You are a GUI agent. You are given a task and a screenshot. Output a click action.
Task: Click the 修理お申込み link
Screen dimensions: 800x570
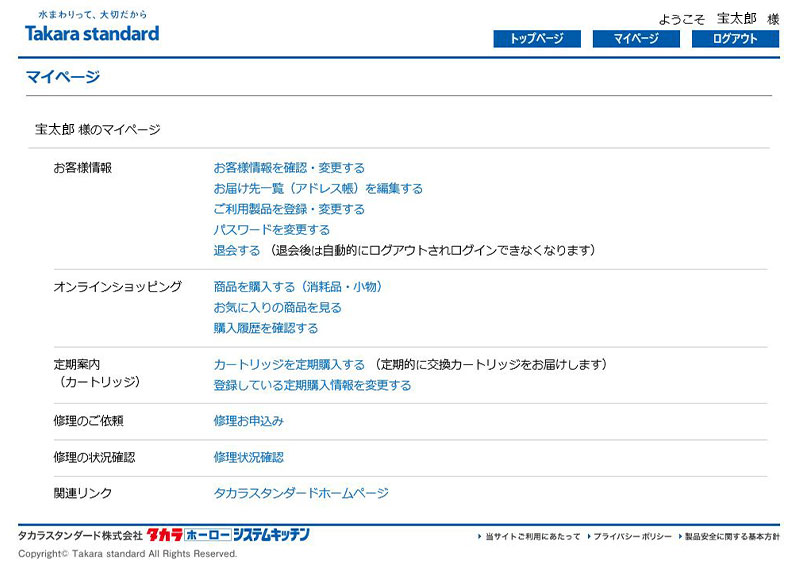248,421
